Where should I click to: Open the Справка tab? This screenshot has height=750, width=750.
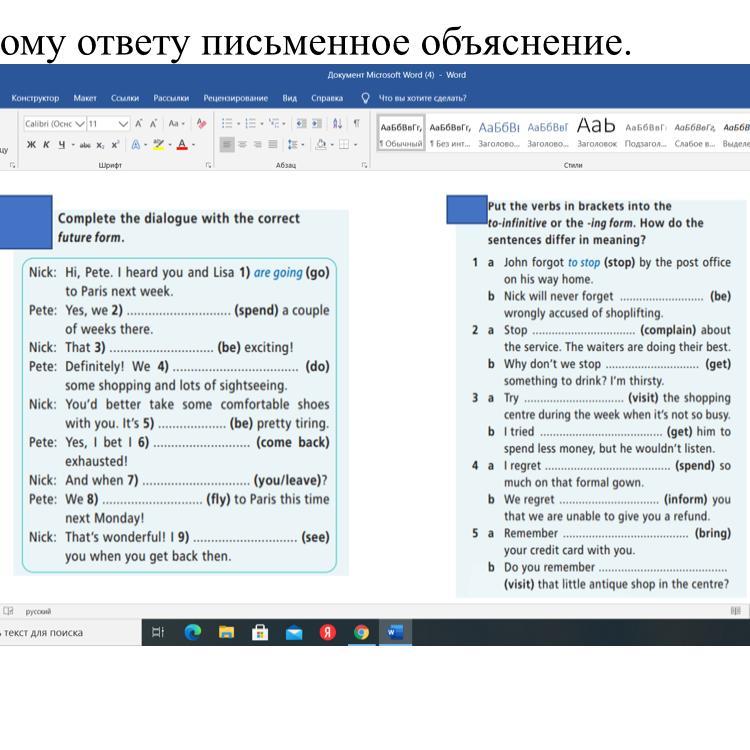327,98
